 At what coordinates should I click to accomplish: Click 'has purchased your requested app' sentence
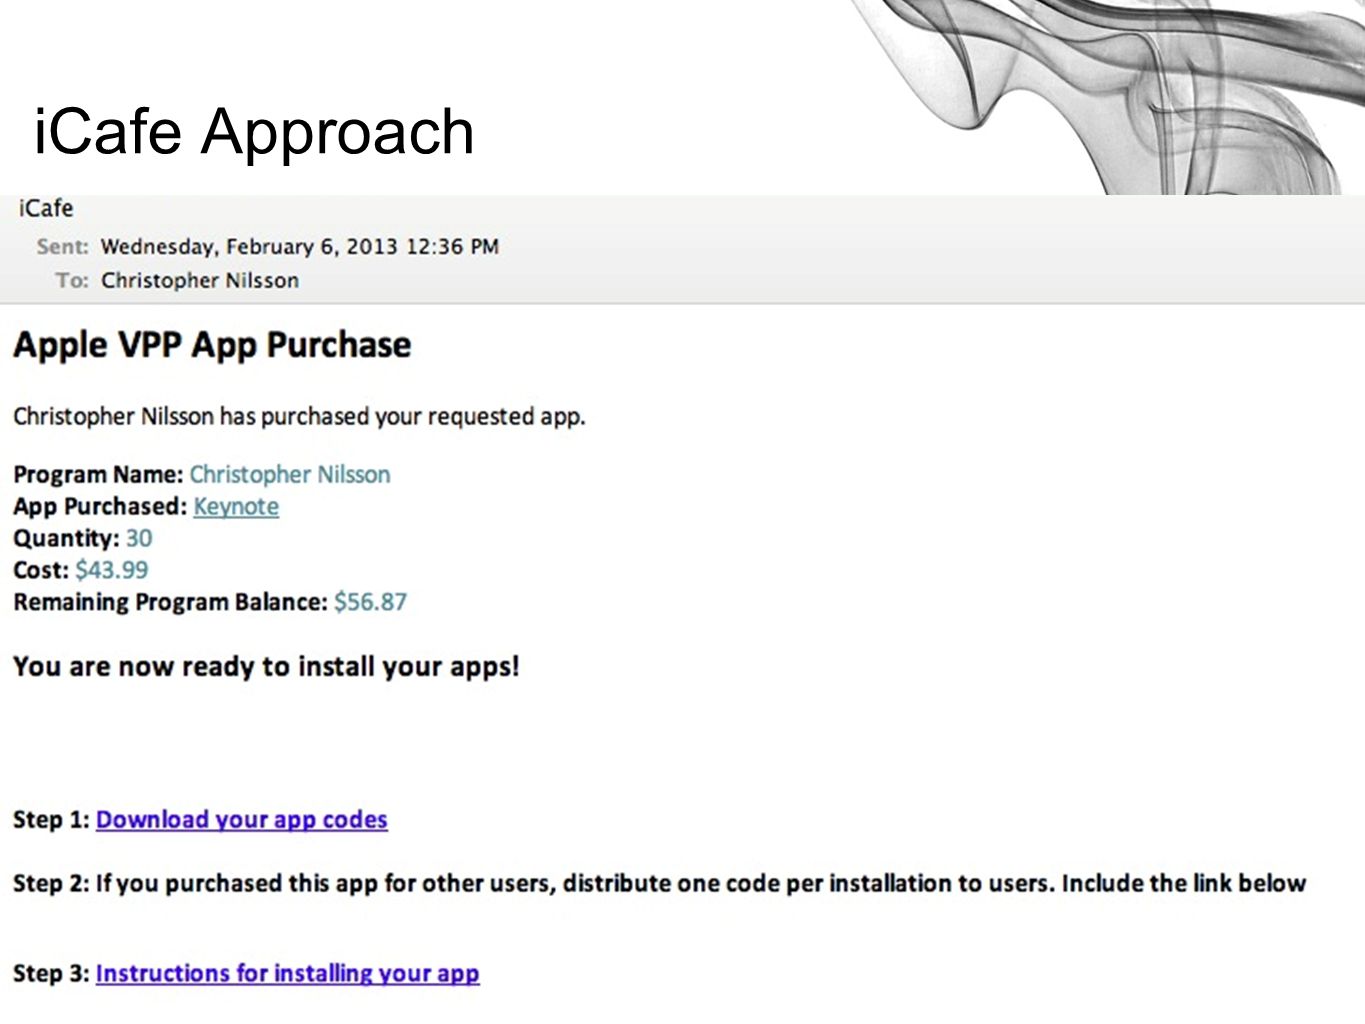pyautogui.click(x=300, y=416)
